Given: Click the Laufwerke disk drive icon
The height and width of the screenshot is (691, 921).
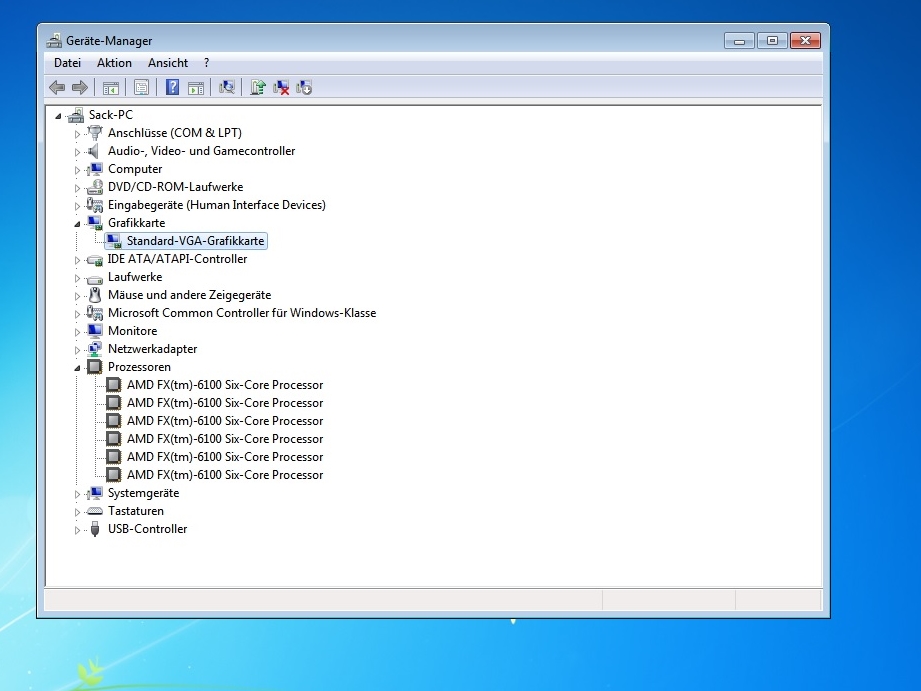Looking at the screenshot, I should (94, 278).
